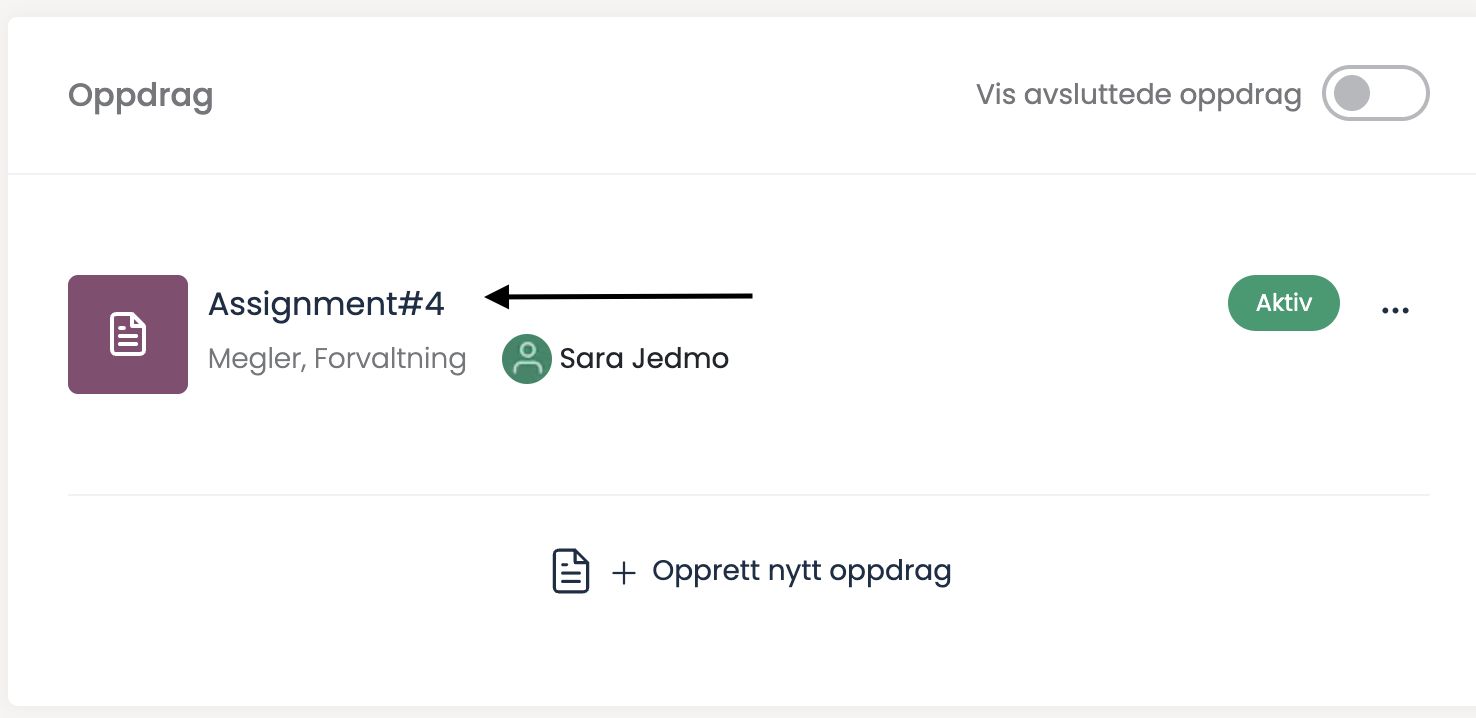Click the arrowhead tip next to Assignment#4
Screen dimensions: 1476x718
point(490,296)
